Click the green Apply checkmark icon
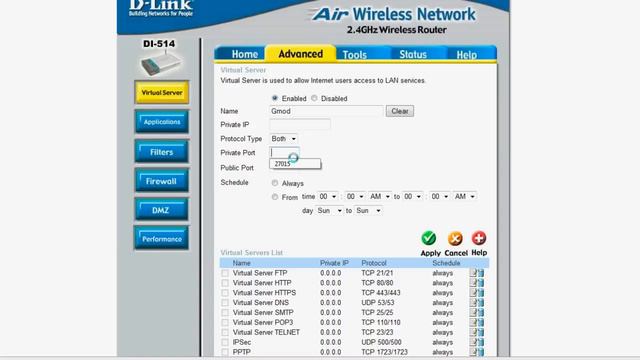 click(x=429, y=238)
